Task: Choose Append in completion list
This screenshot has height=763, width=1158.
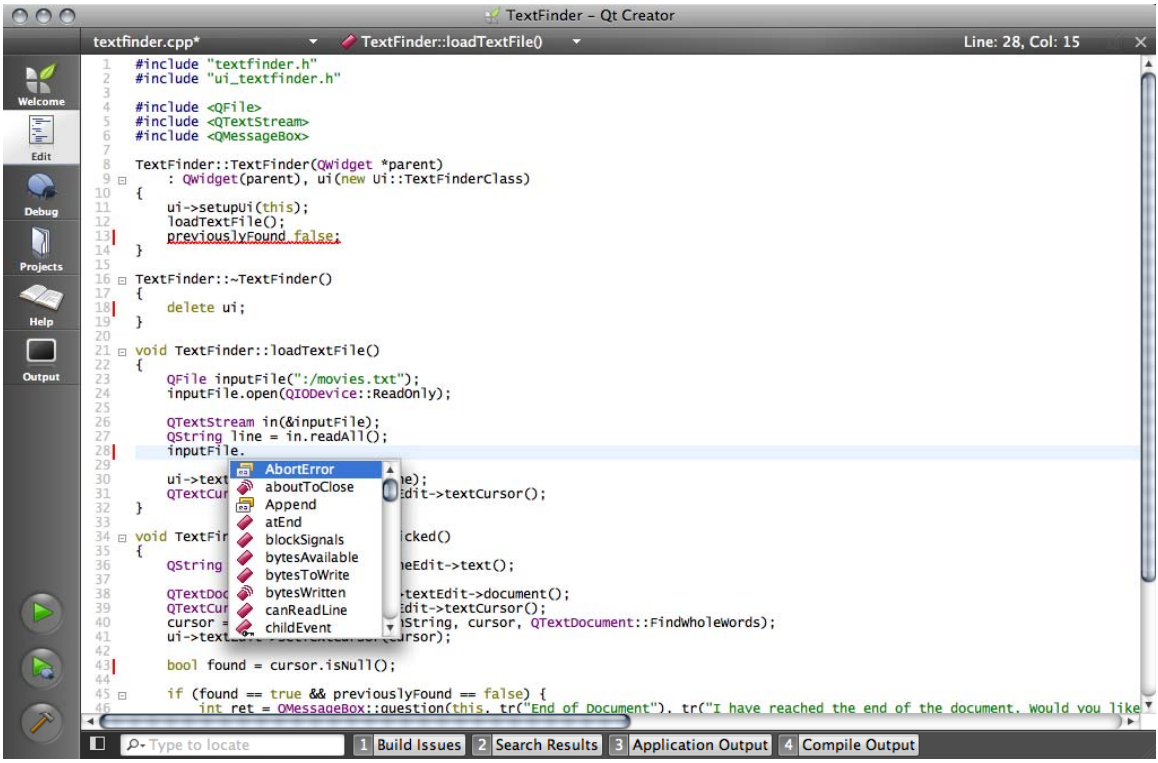Action: (306, 504)
